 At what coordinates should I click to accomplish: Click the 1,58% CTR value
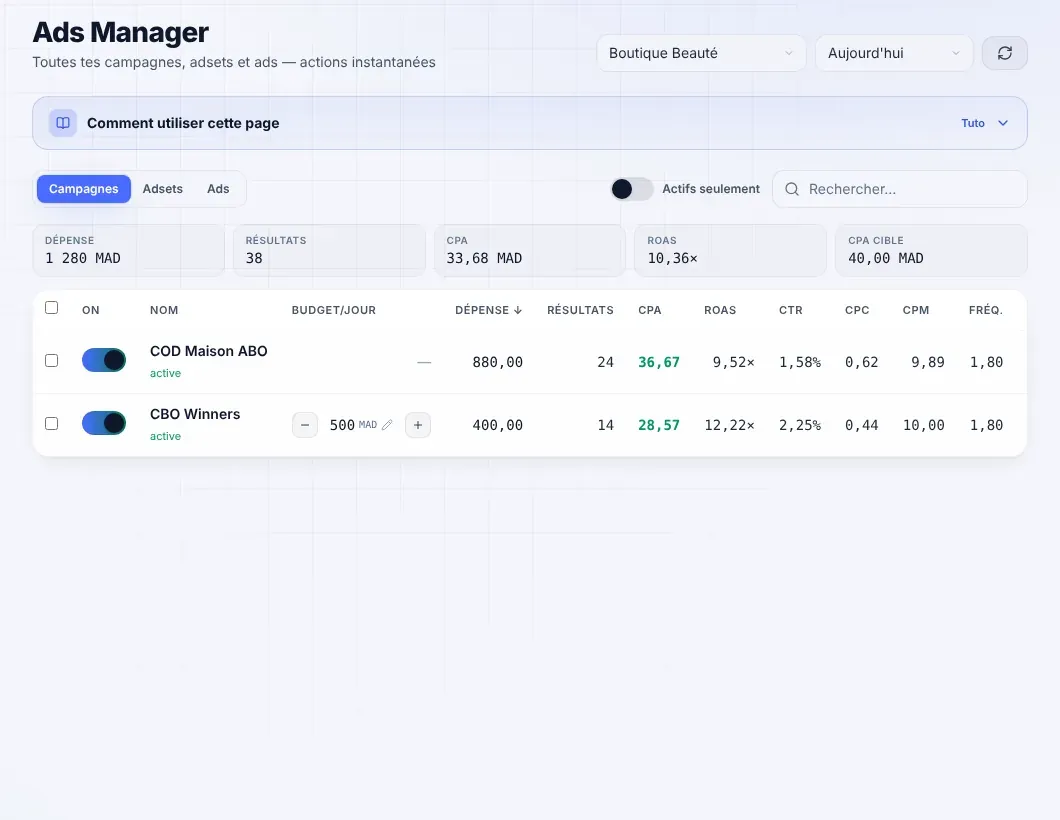pyautogui.click(x=800, y=362)
